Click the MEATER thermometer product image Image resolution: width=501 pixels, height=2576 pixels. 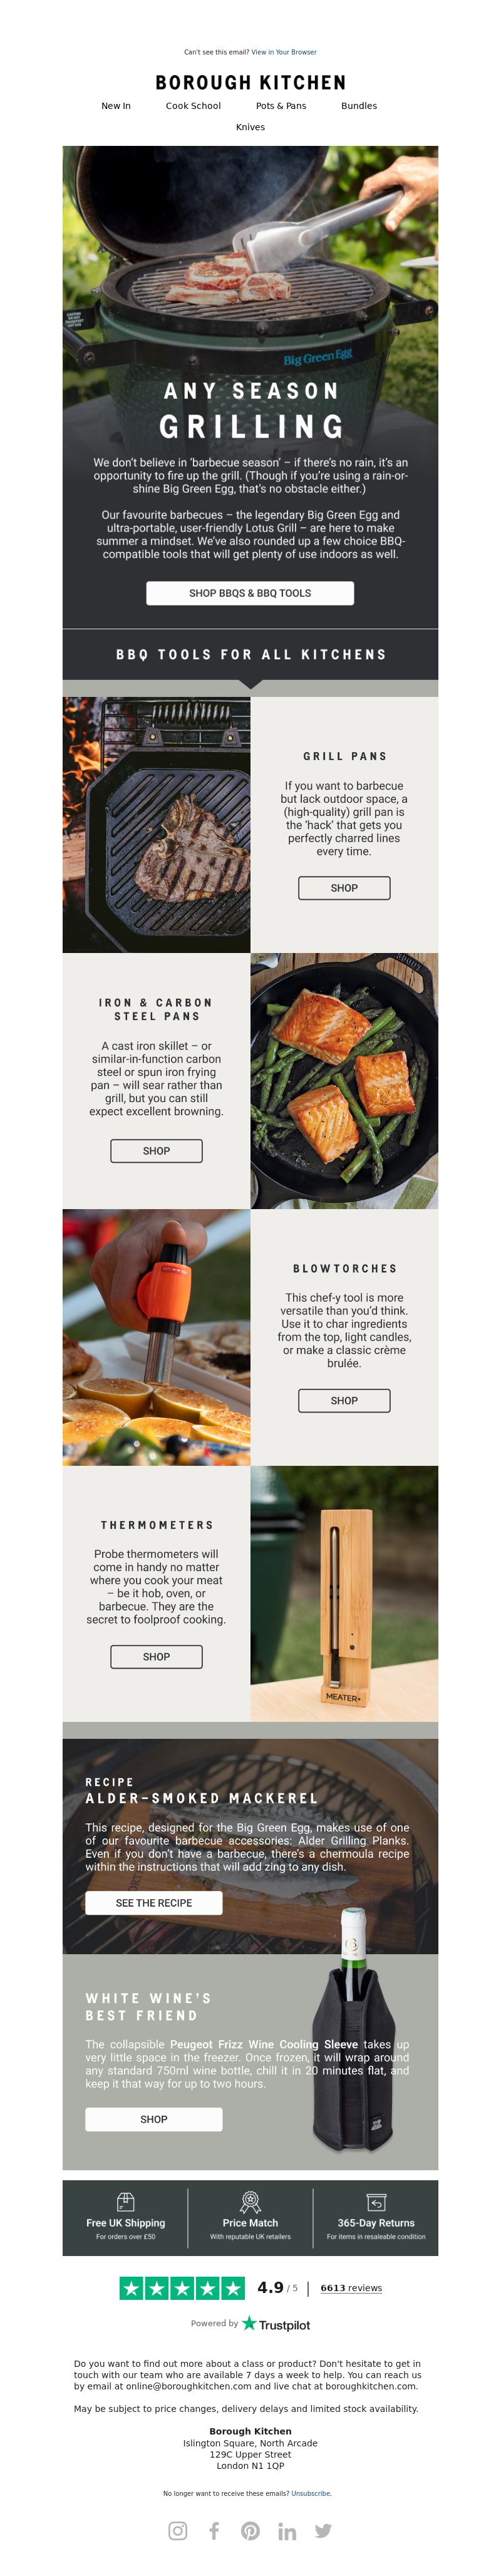coord(344,1594)
